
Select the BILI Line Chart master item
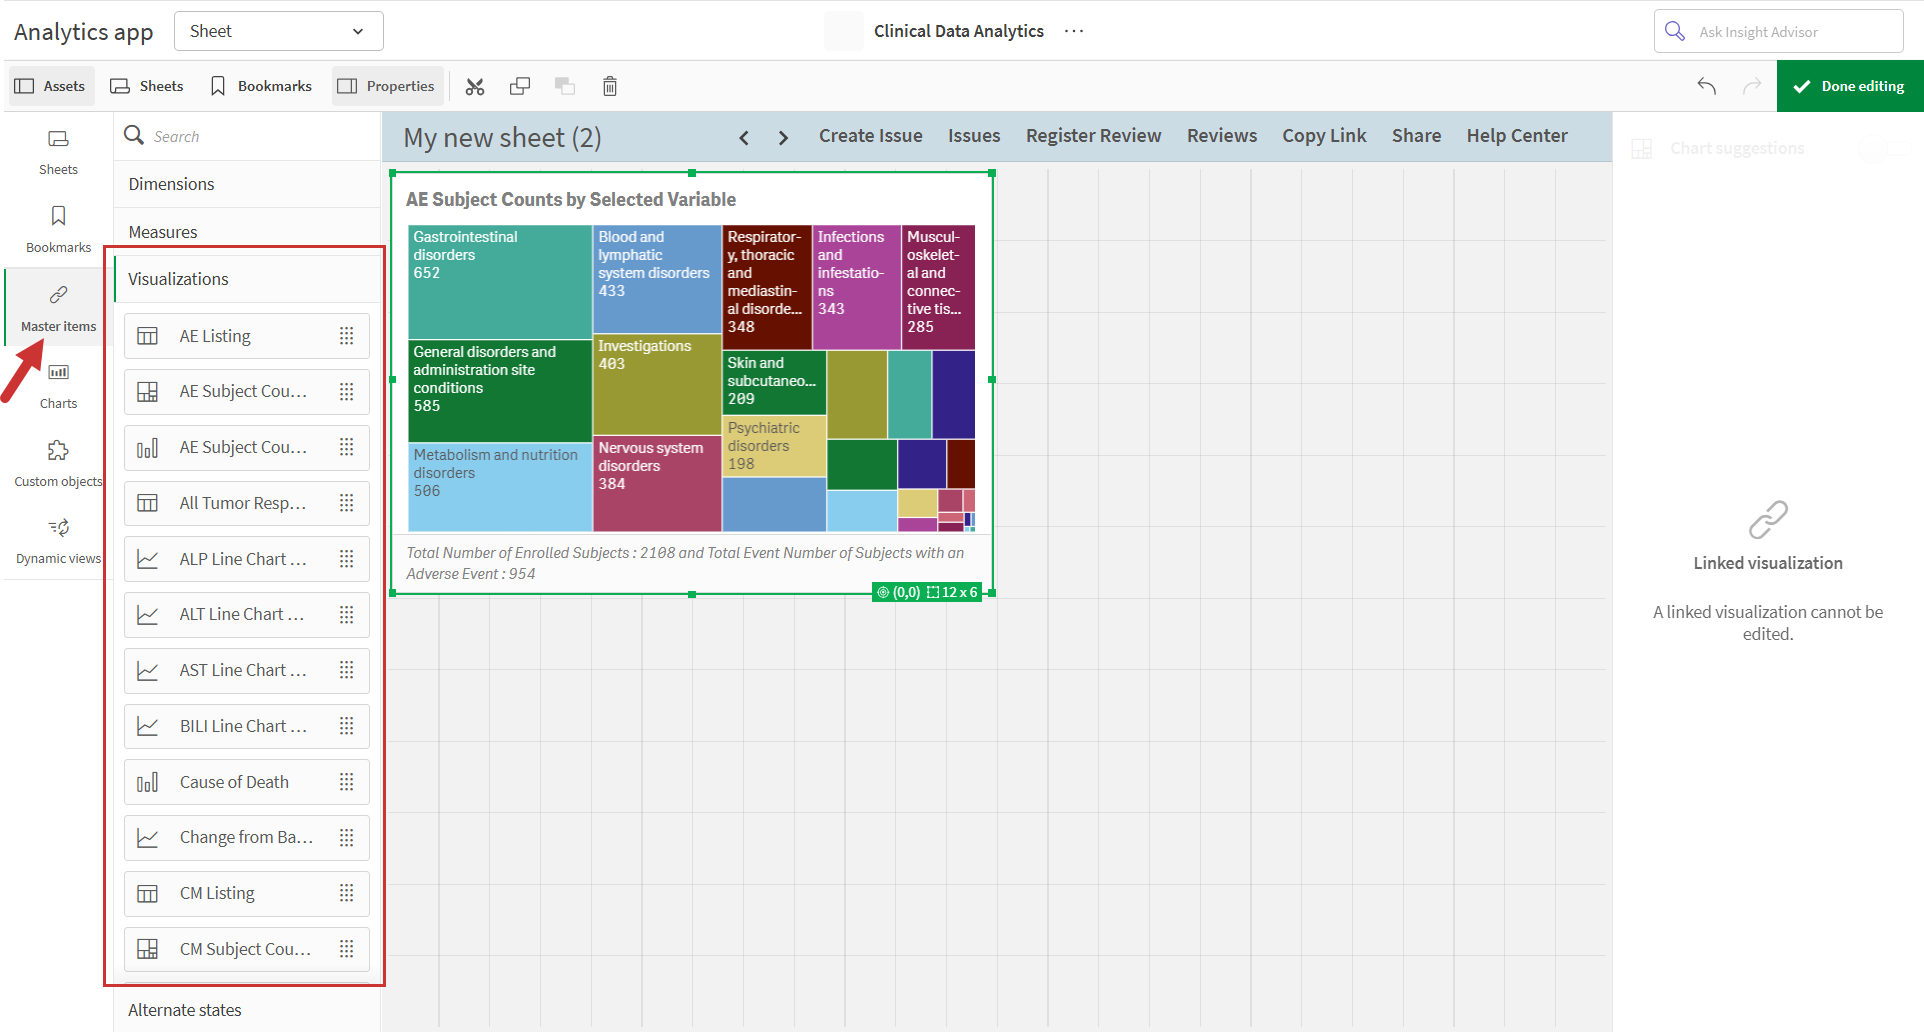click(247, 726)
